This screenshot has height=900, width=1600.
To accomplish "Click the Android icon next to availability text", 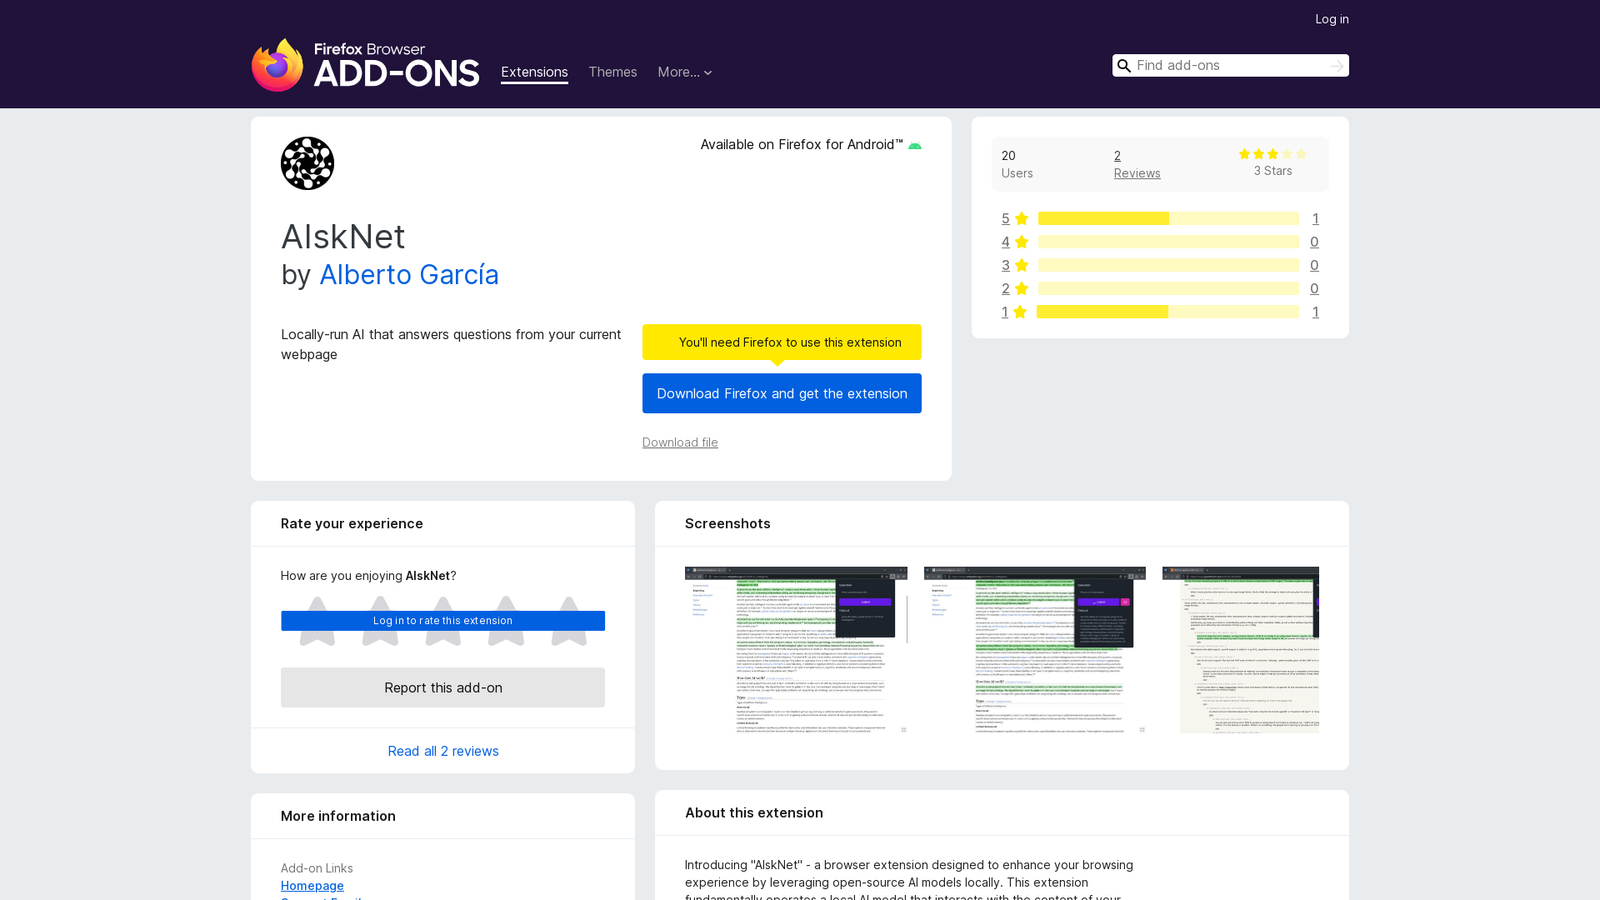I will point(914,146).
